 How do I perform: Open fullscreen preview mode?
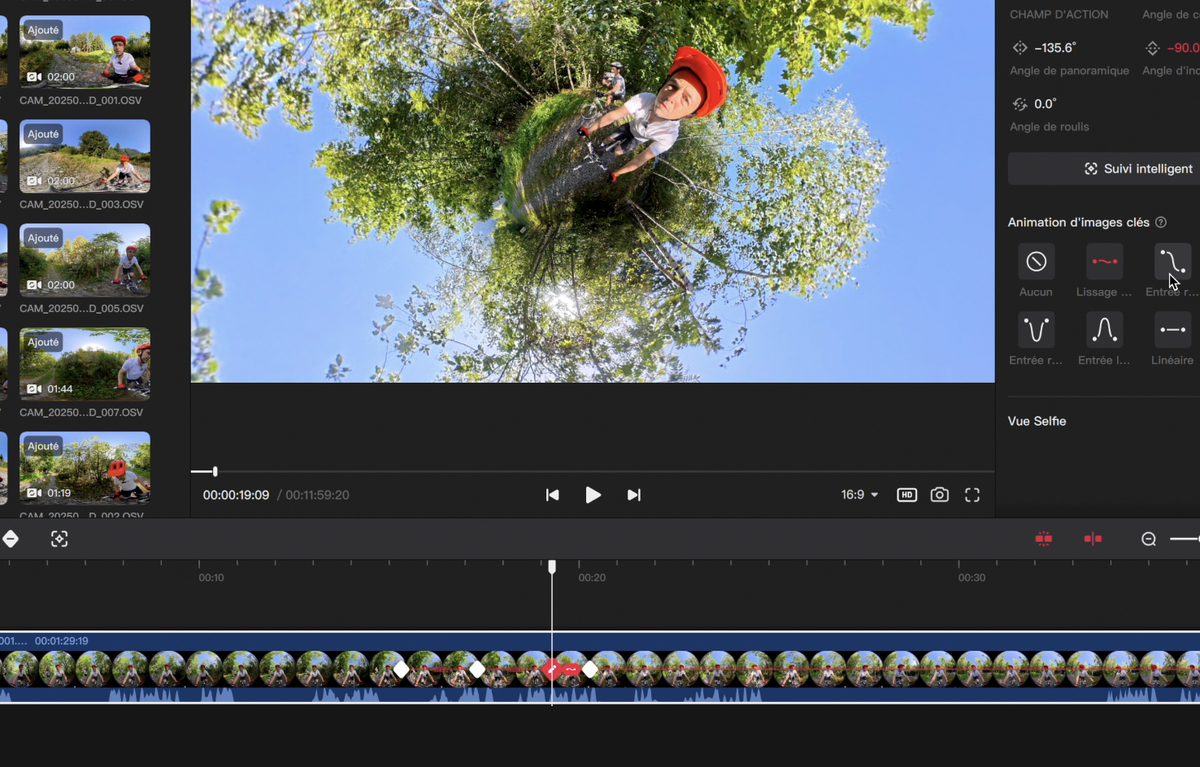pos(973,494)
